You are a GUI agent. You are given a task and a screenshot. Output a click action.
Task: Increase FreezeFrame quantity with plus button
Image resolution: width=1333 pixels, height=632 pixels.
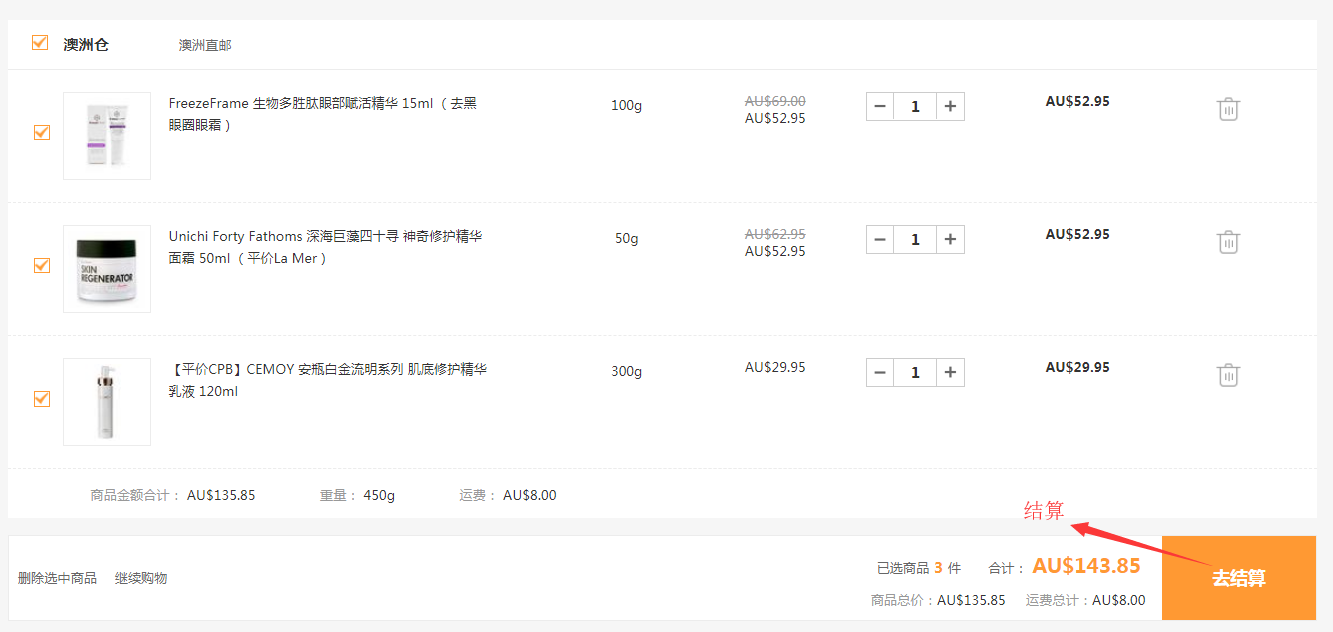point(950,106)
